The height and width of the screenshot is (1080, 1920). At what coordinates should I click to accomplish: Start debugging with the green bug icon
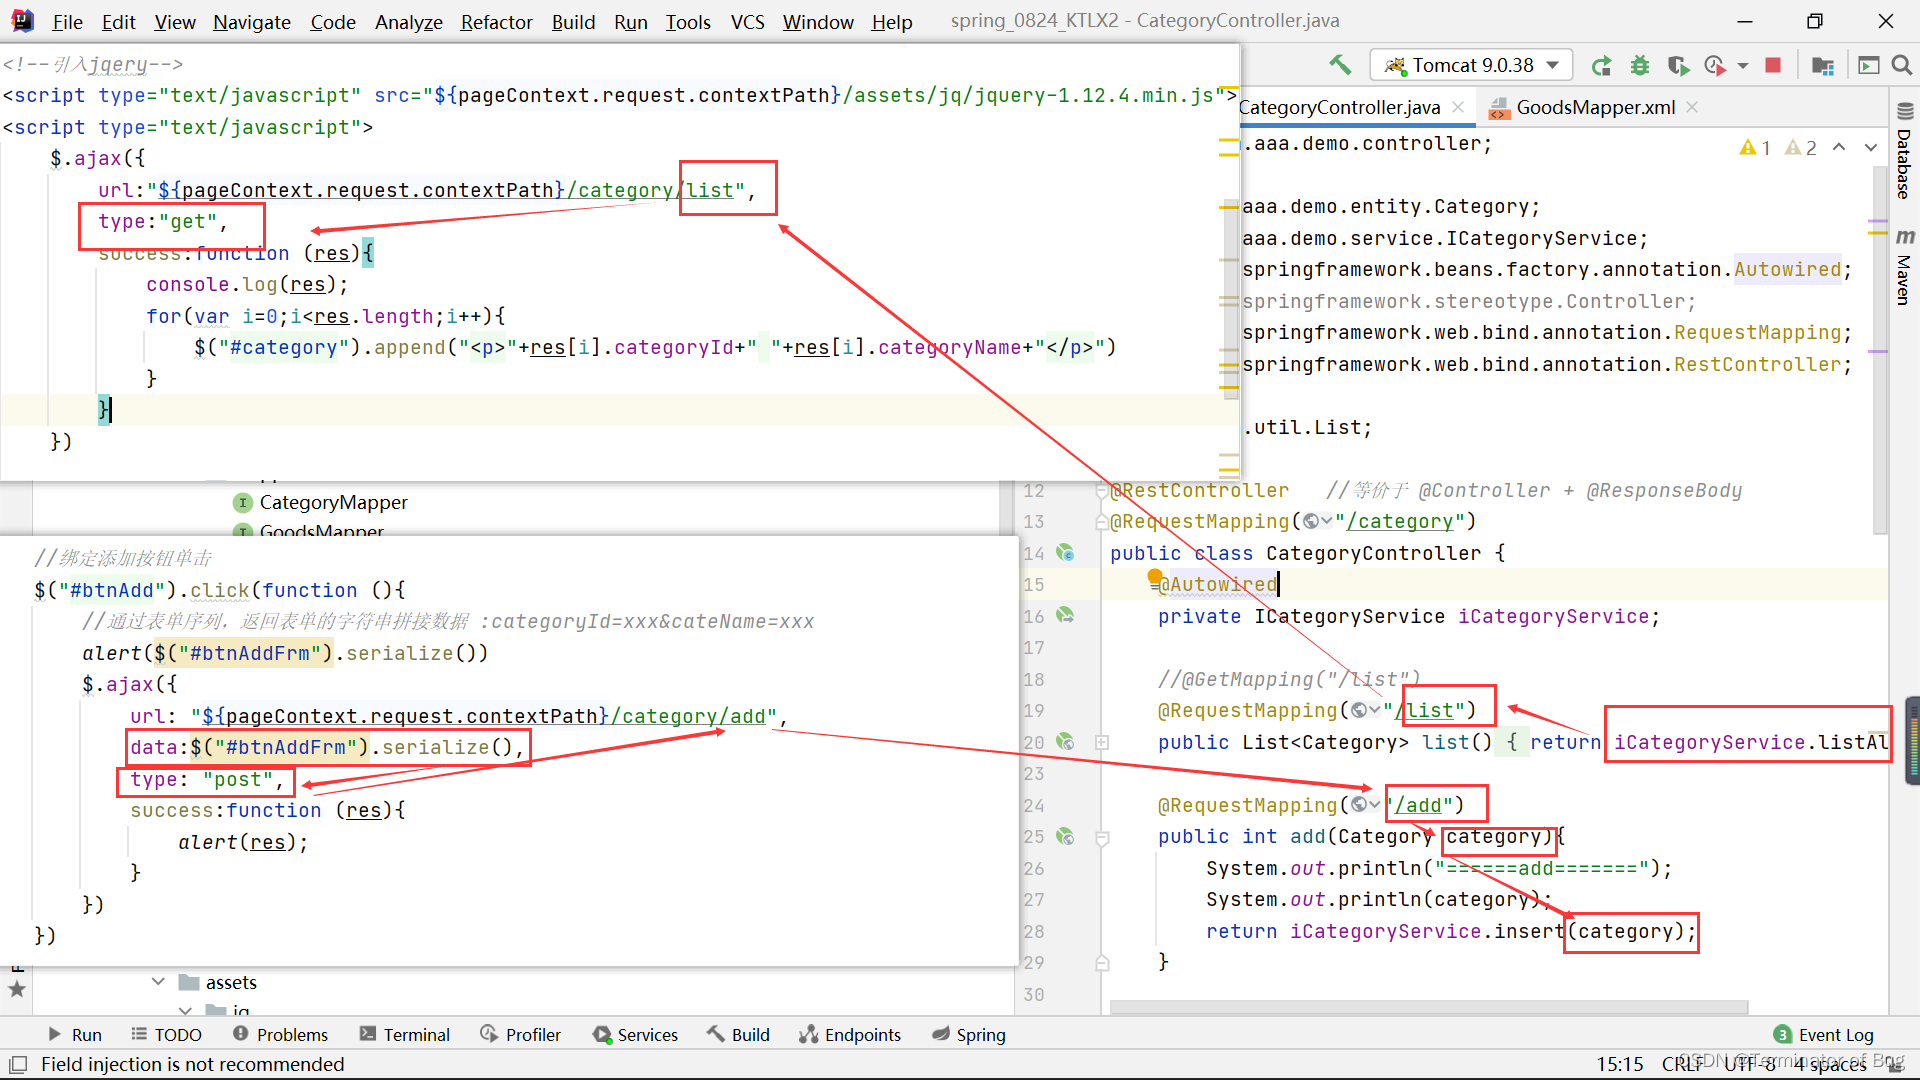(x=1640, y=66)
